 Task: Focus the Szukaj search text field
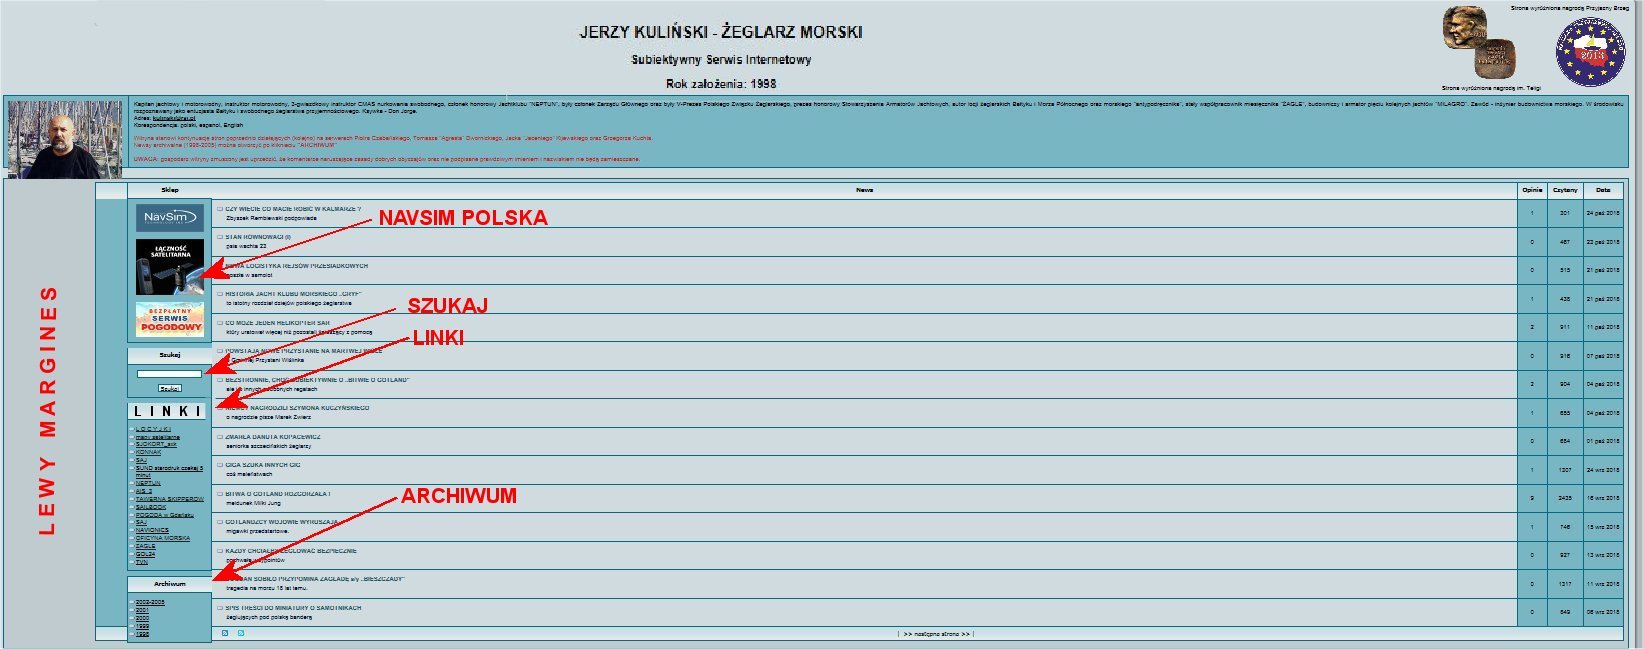169,374
